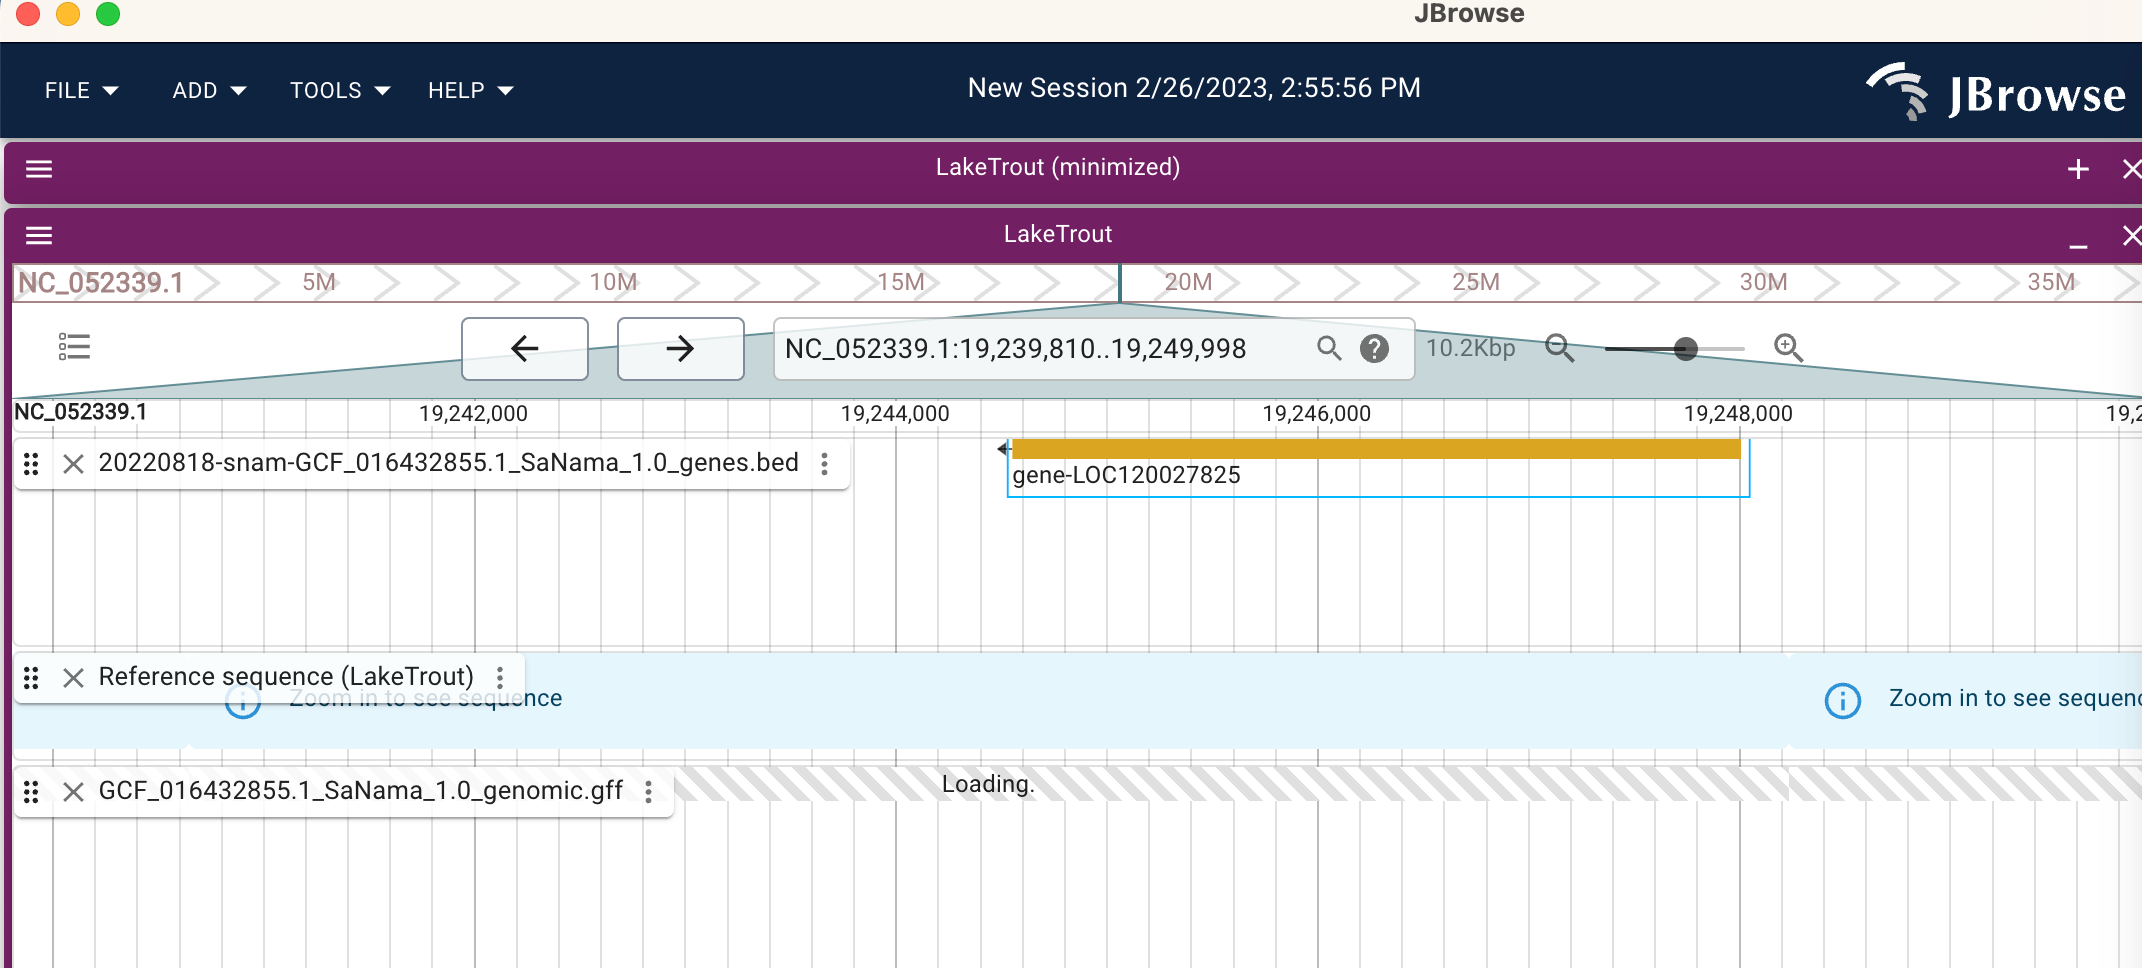Click the zoom level slider handle
The height and width of the screenshot is (968, 2142).
[x=1686, y=349]
